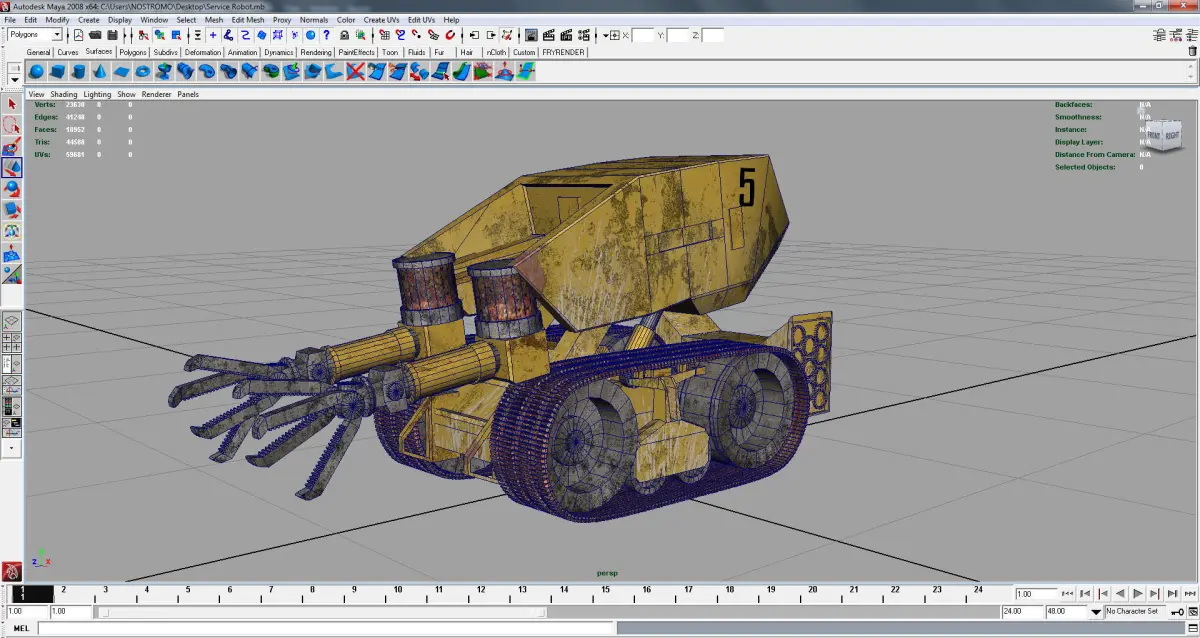
Task: Select the arrow Select tool
Action: click(12, 104)
